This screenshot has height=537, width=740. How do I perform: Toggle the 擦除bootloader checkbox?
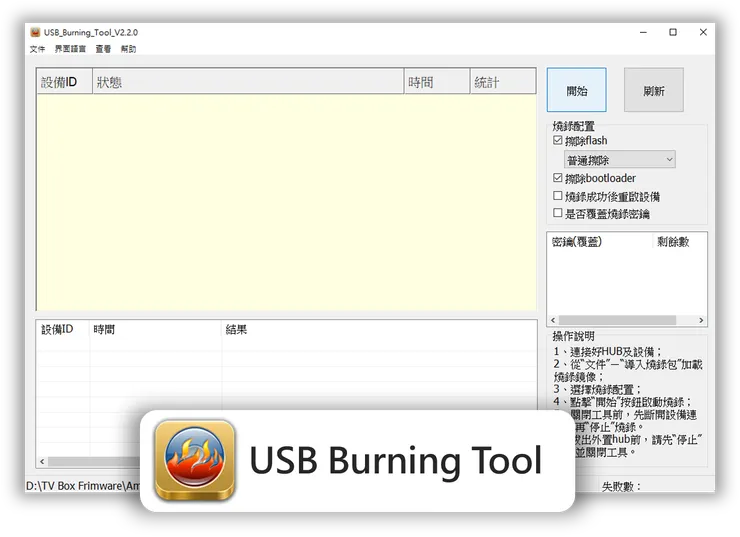pyautogui.click(x=557, y=178)
